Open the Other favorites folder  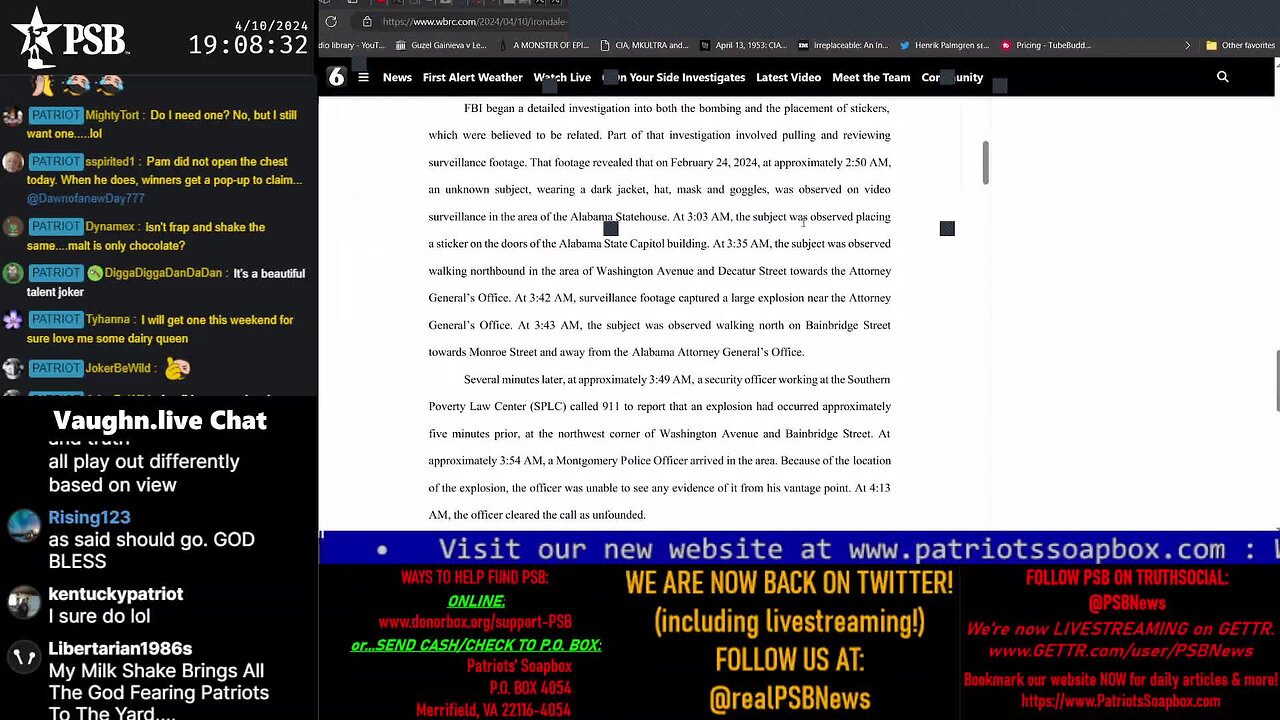tap(1240, 45)
